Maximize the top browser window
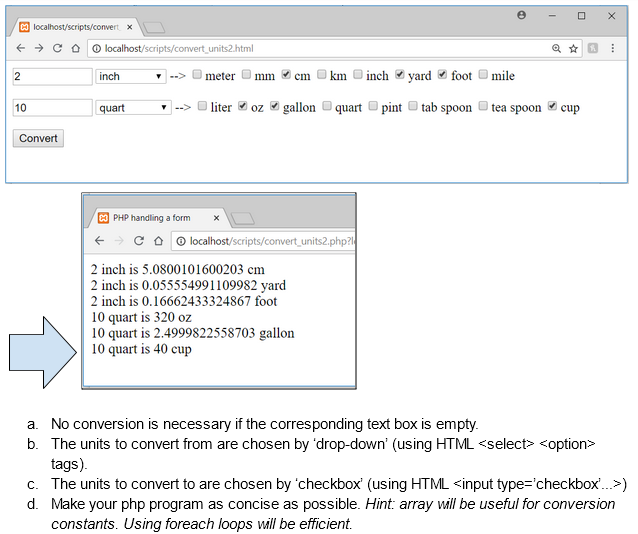The image size is (638, 534). point(581,15)
